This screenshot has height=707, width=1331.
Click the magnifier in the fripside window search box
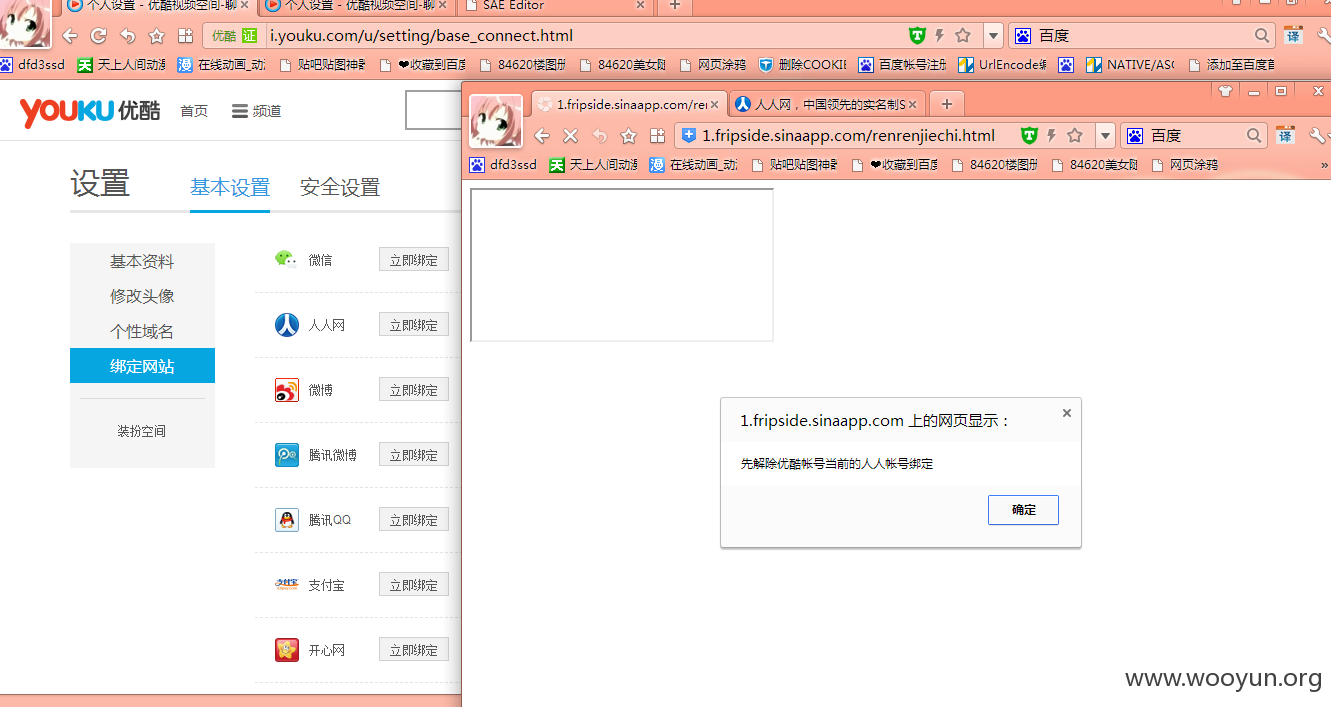[1254, 135]
